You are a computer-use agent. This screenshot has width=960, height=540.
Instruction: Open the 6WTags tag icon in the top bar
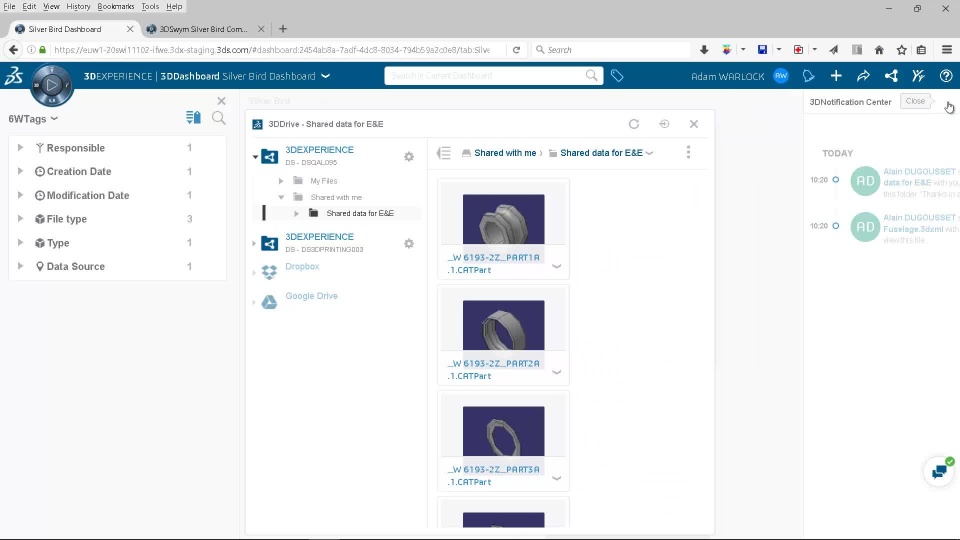[x=617, y=76]
